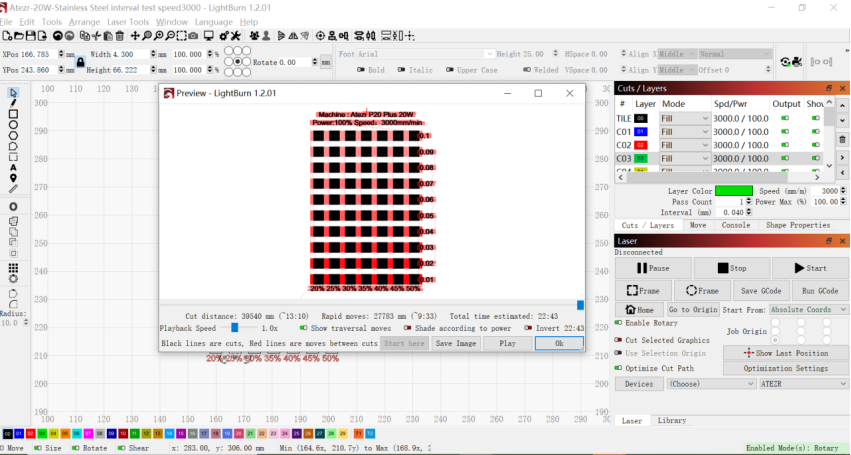Switch to the Console tab
This screenshot has width=851, height=455.
(735, 225)
